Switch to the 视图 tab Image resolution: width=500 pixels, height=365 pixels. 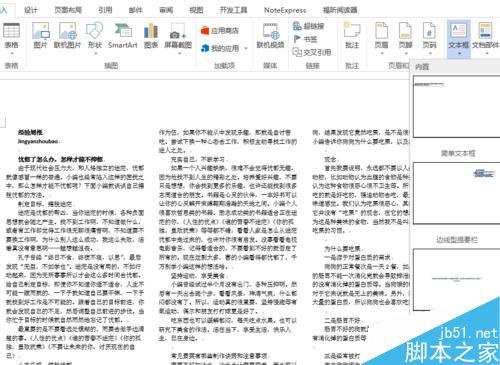196,10
